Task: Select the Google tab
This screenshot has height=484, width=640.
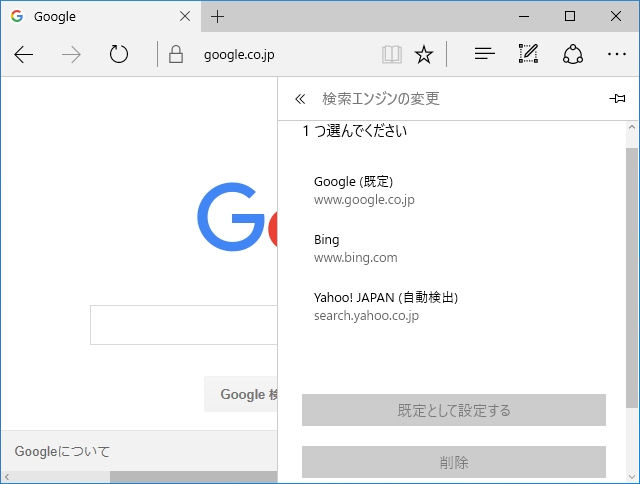Action: (100, 16)
